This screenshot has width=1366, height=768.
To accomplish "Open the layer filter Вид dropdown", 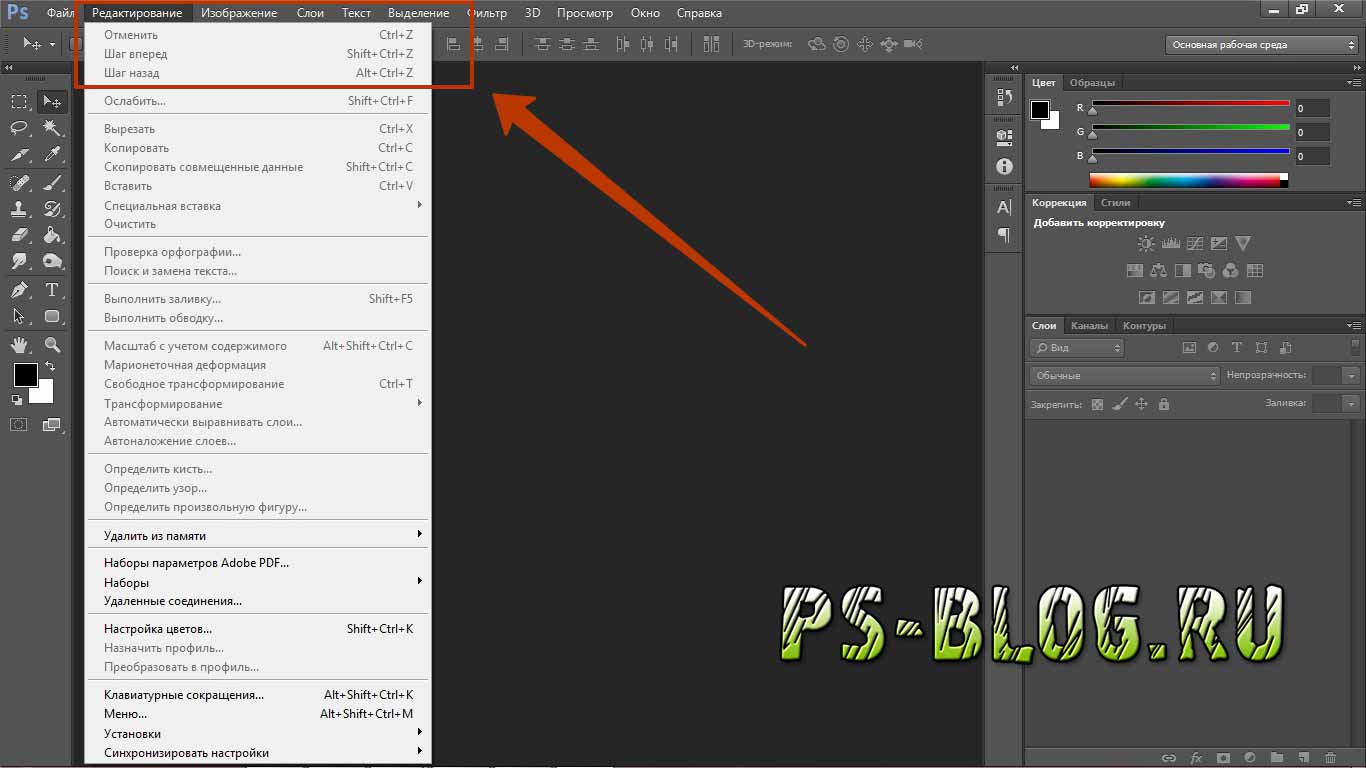I will (x=1077, y=348).
